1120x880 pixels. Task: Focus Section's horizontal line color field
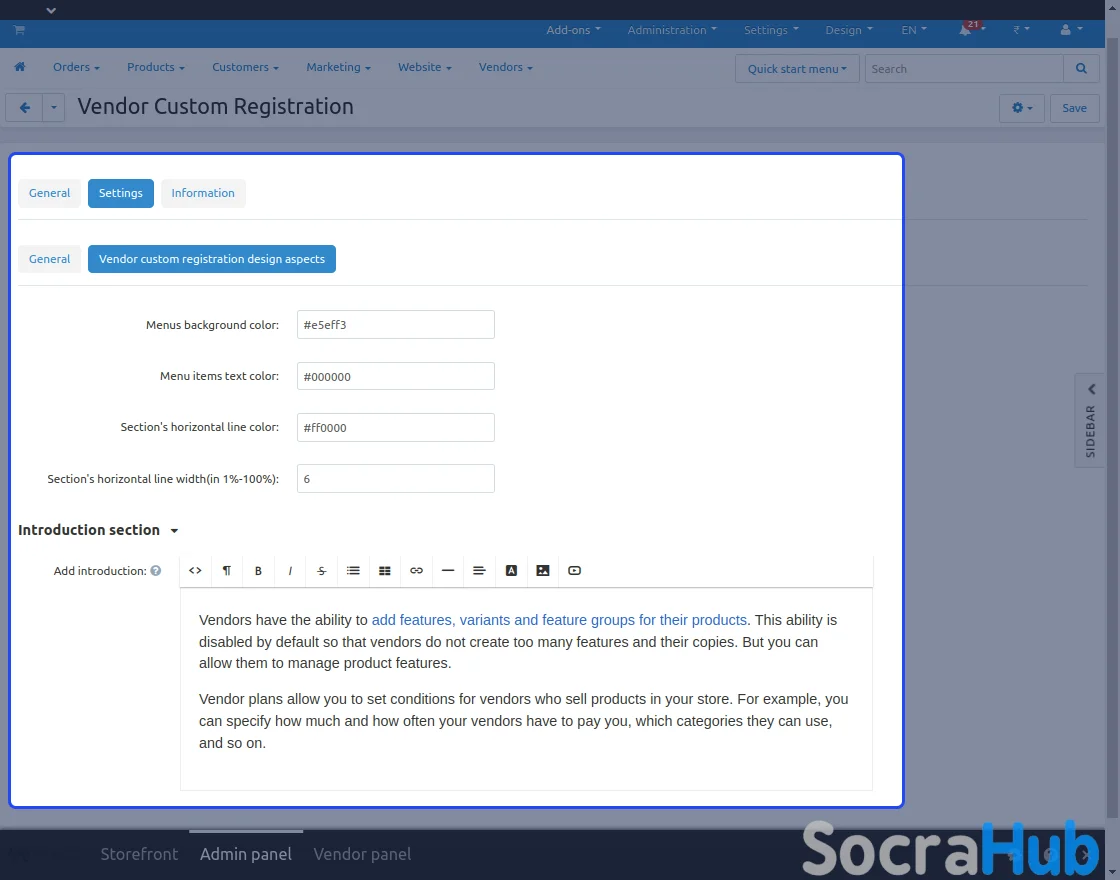[x=396, y=427]
